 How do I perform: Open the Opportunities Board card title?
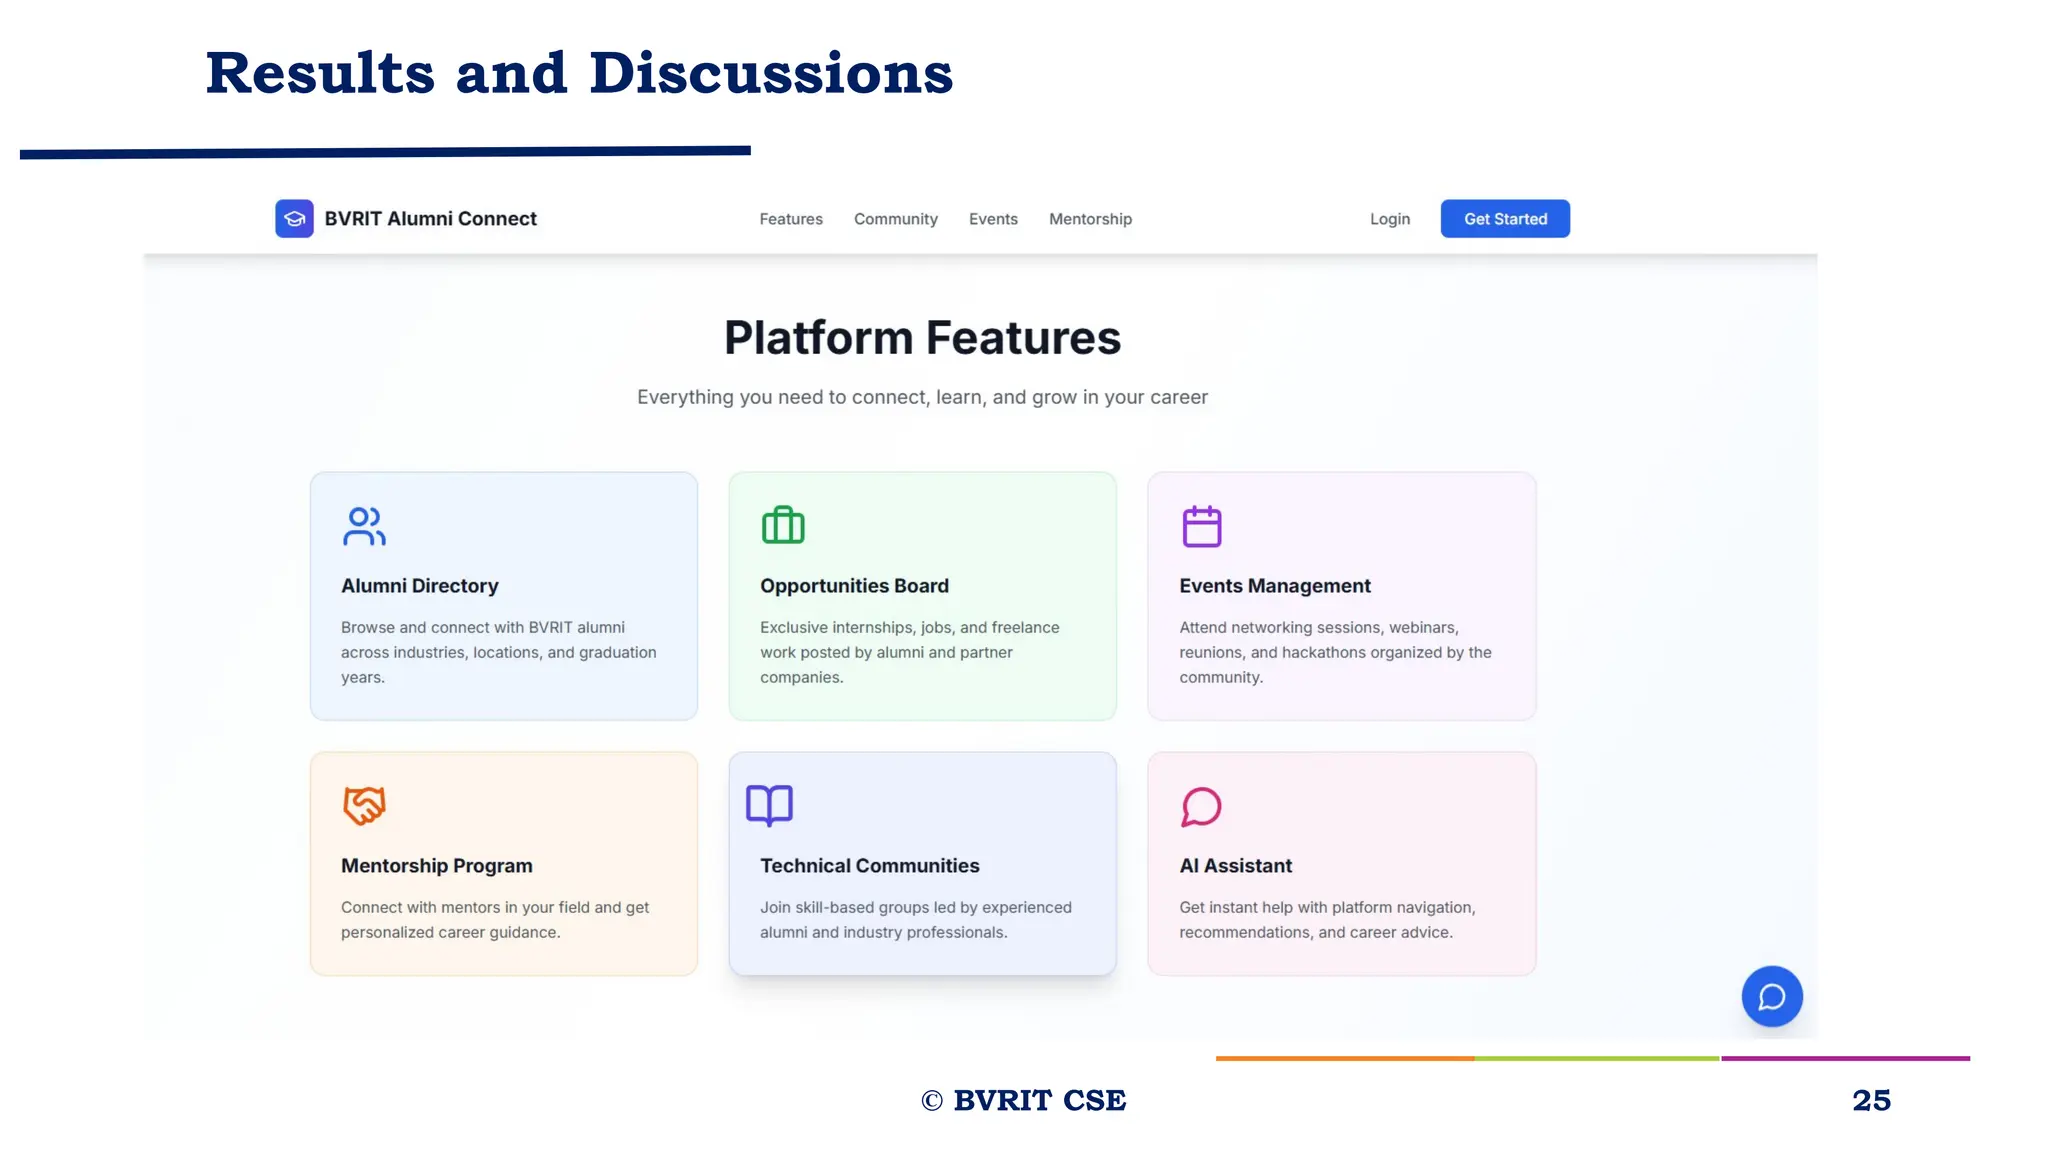point(854,586)
